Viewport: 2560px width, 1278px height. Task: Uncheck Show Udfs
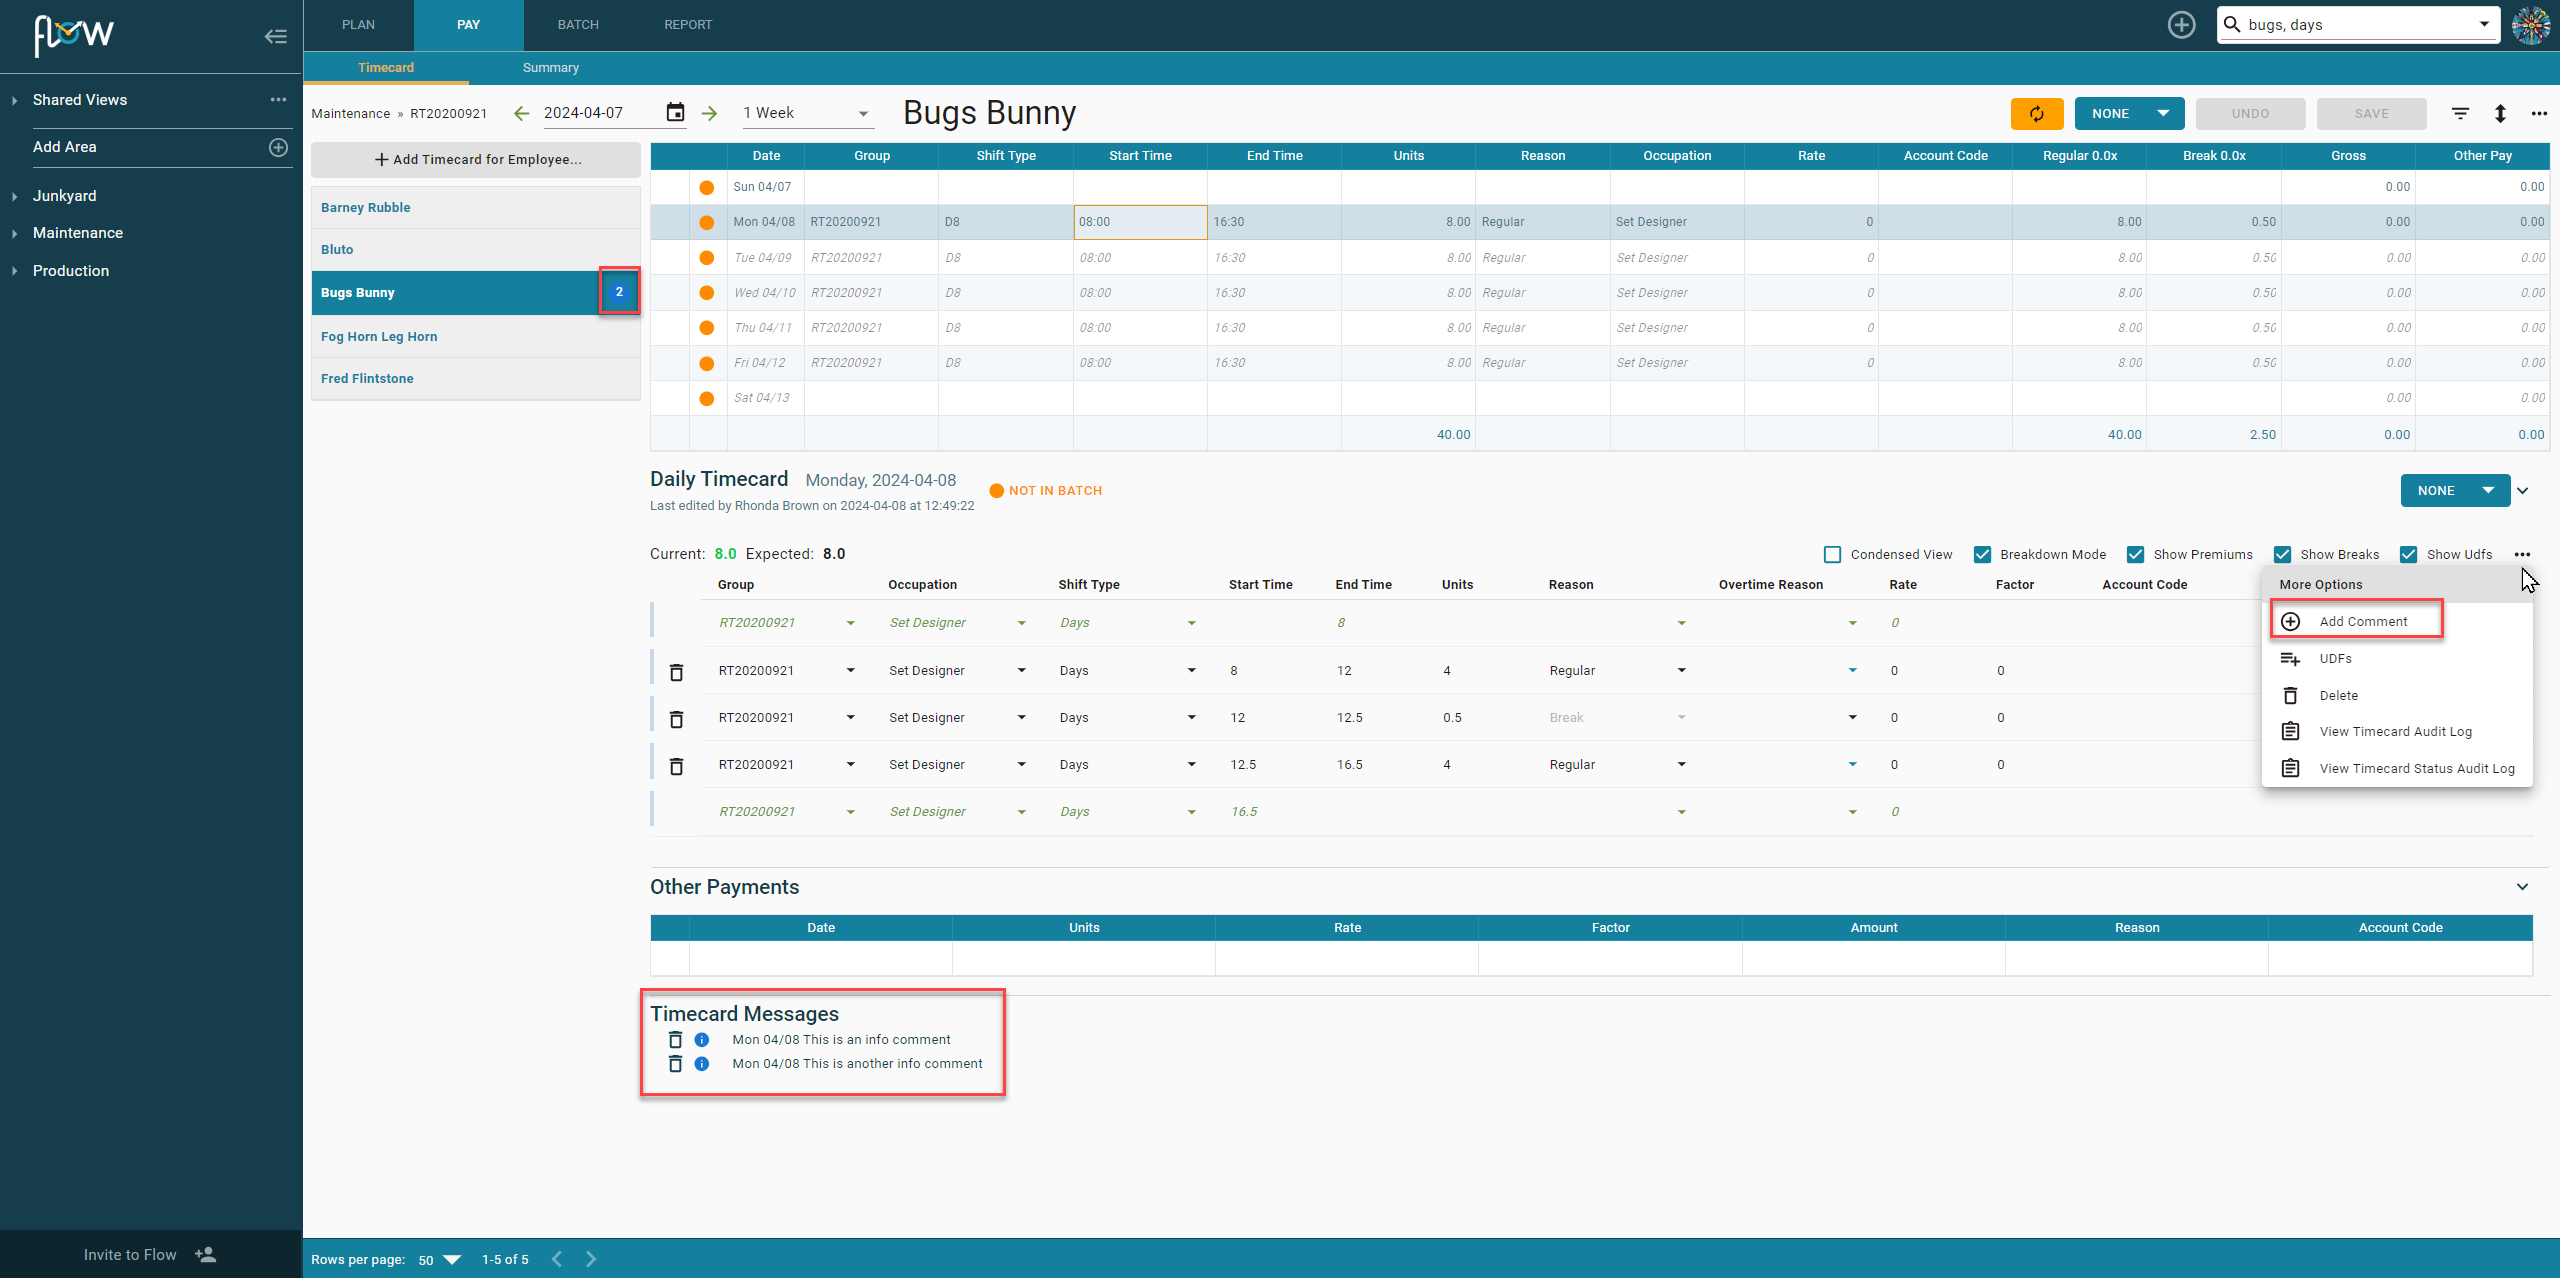pyautogui.click(x=2408, y=554)
